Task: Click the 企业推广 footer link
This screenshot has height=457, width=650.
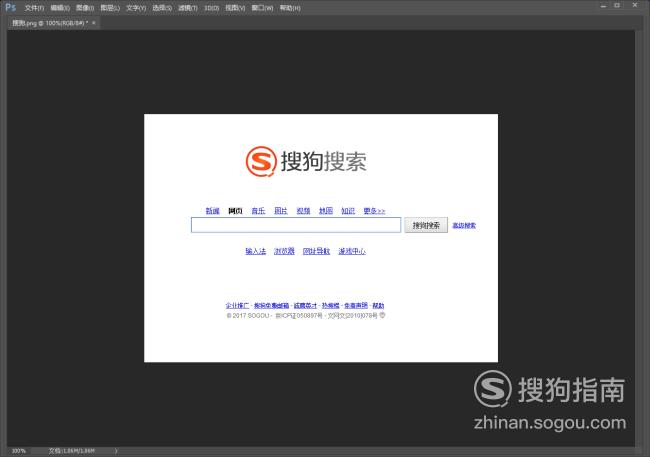Action: tap(237, 306)
